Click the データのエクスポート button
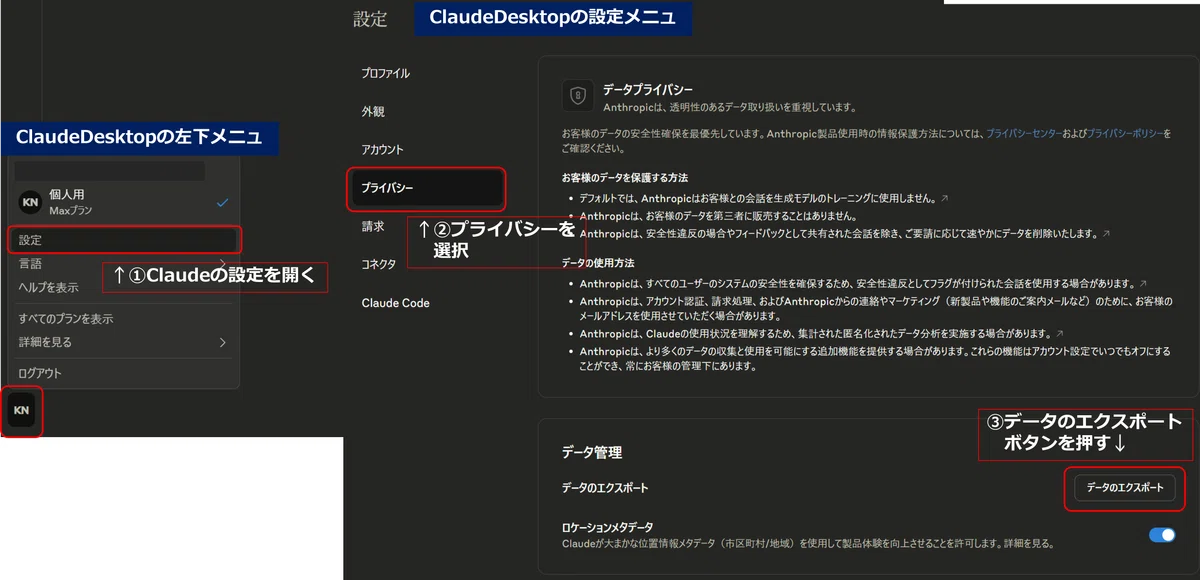 point(1125,488)
